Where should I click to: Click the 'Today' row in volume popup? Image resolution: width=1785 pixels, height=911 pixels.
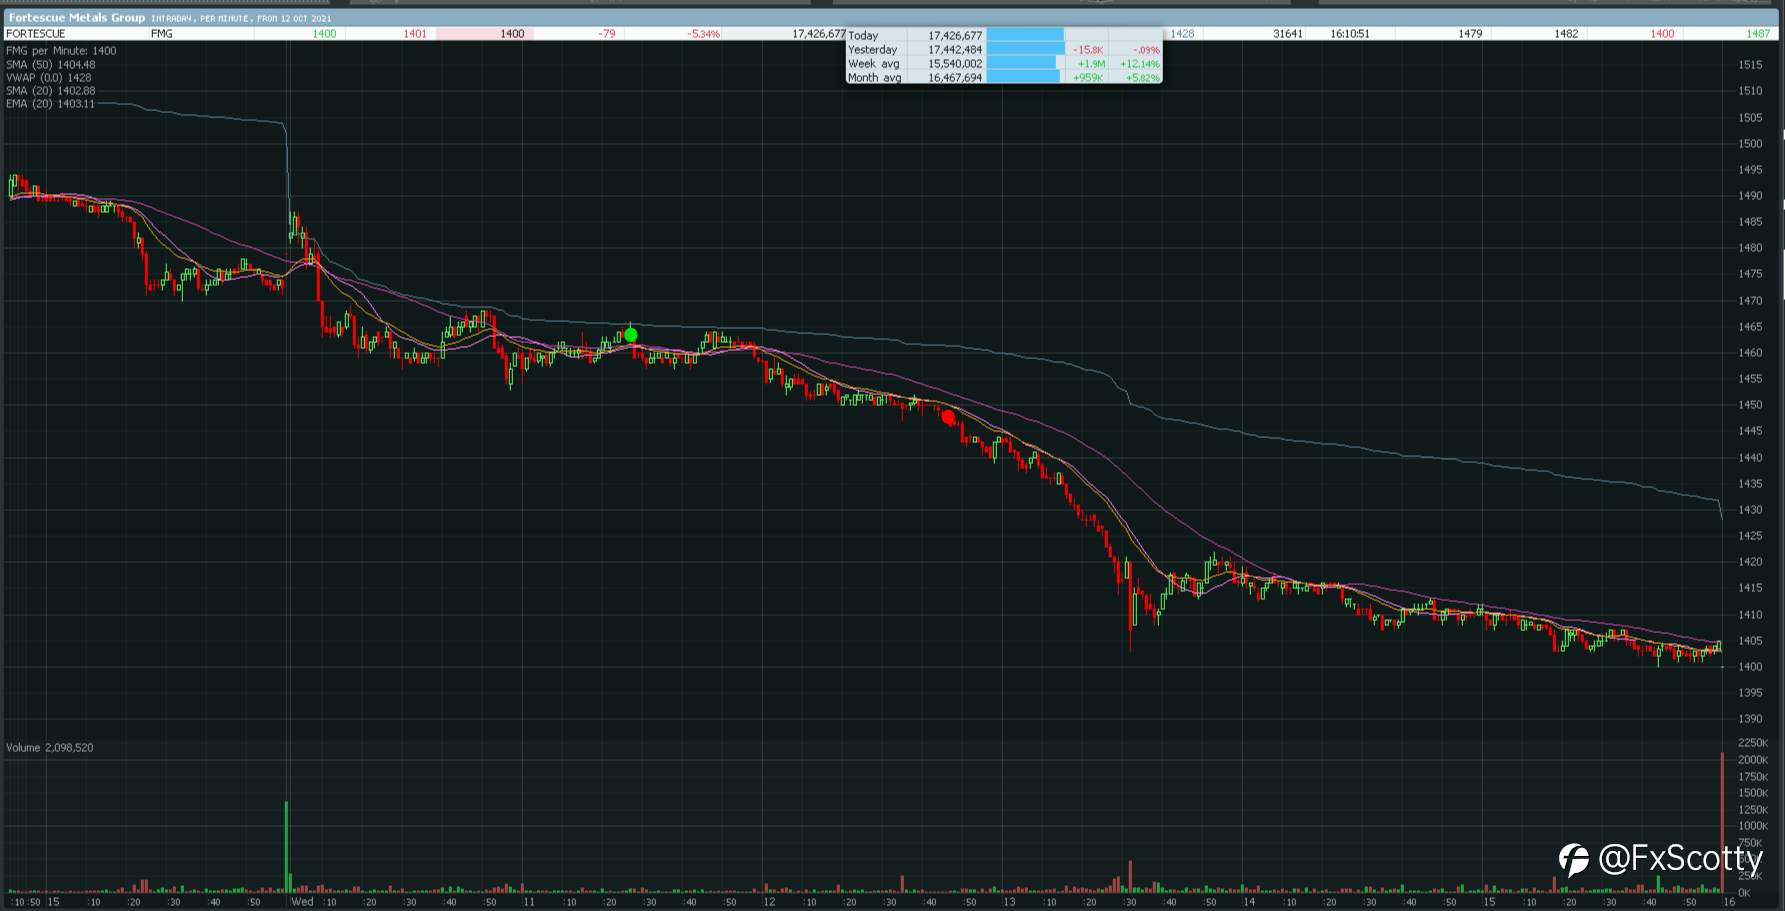coord(1003,35)
